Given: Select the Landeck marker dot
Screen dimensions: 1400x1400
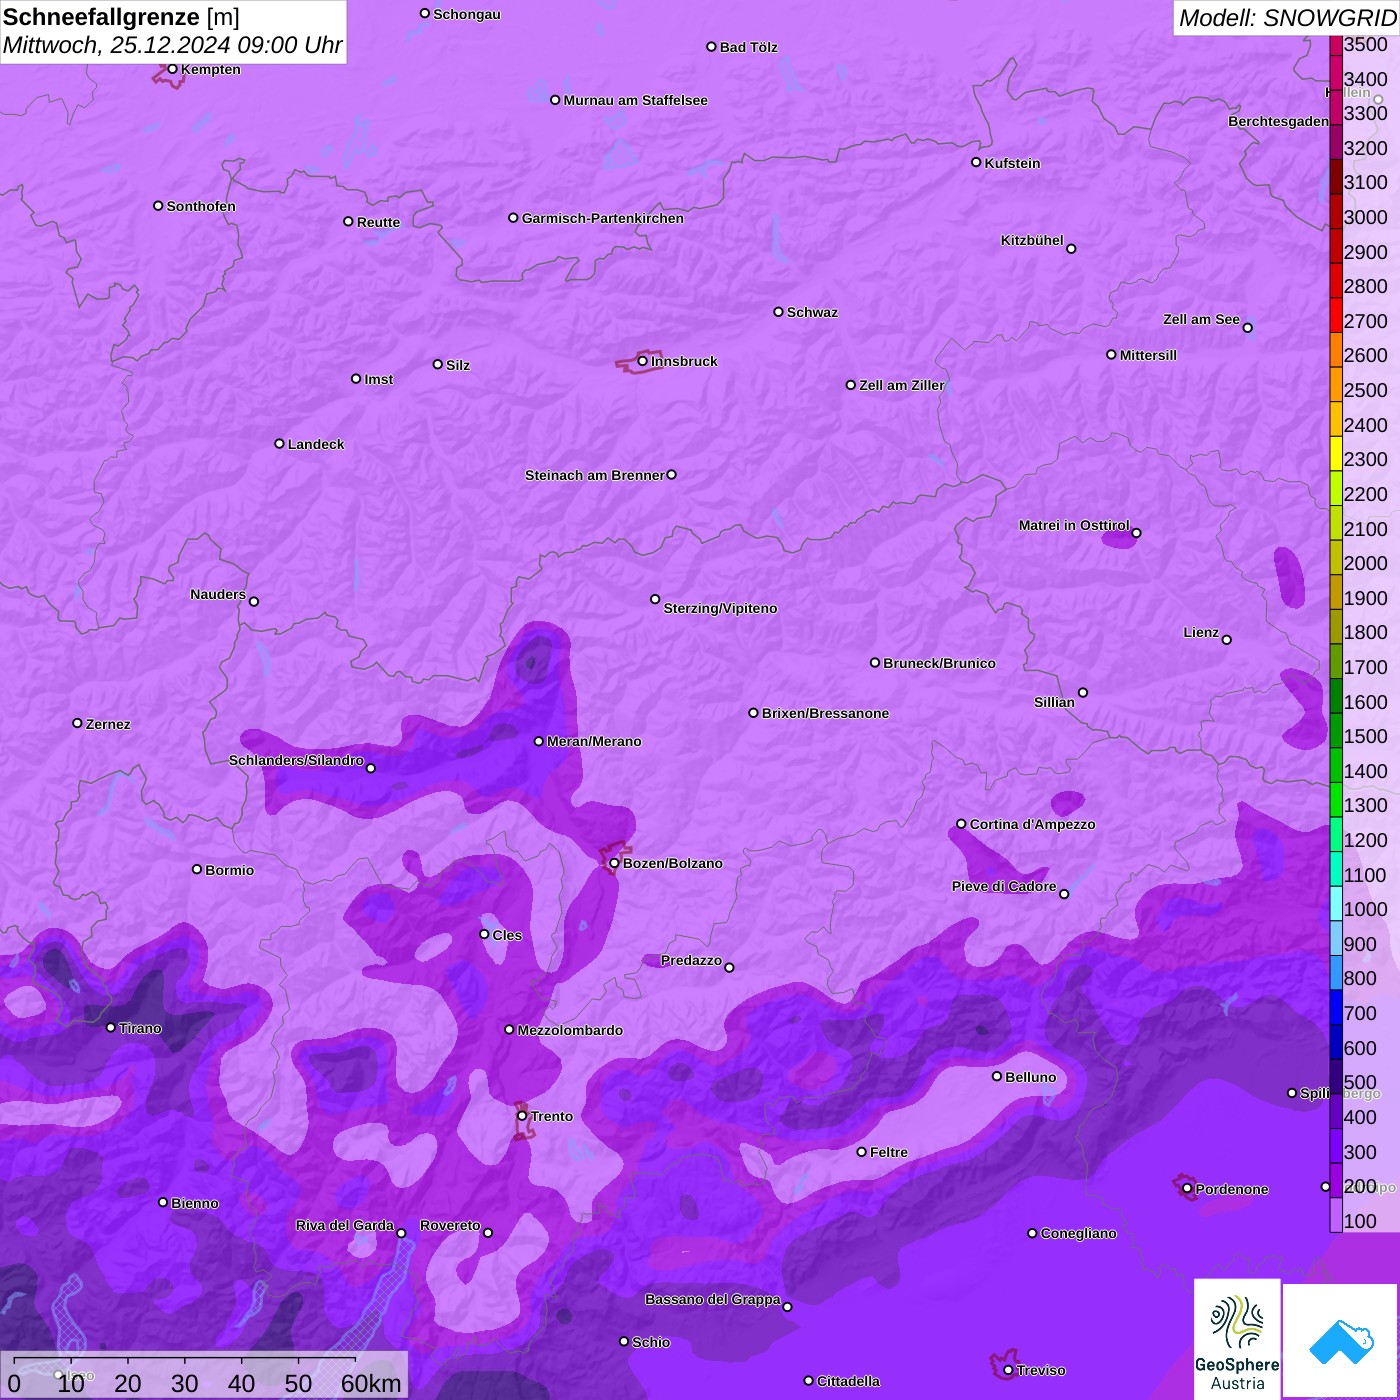Looking at the screenshot, I should coord(279,443).
